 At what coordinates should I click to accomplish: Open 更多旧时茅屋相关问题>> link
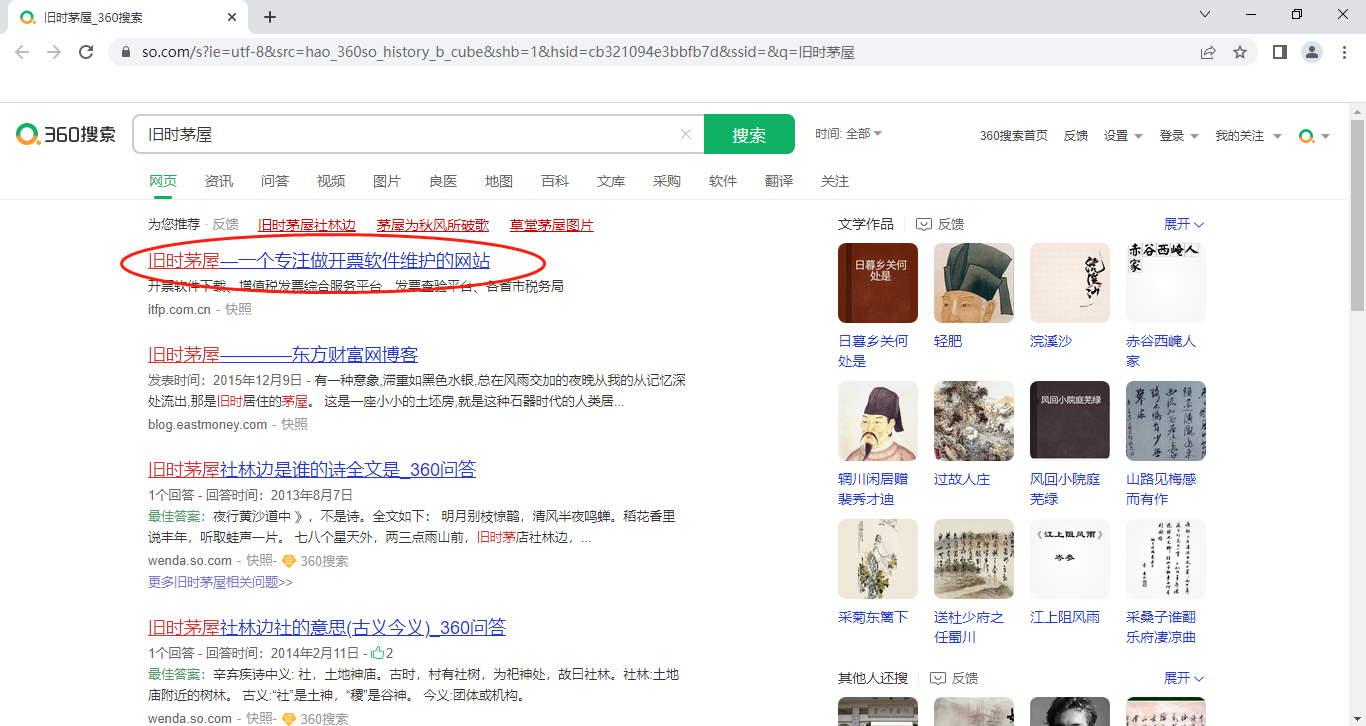220,582
